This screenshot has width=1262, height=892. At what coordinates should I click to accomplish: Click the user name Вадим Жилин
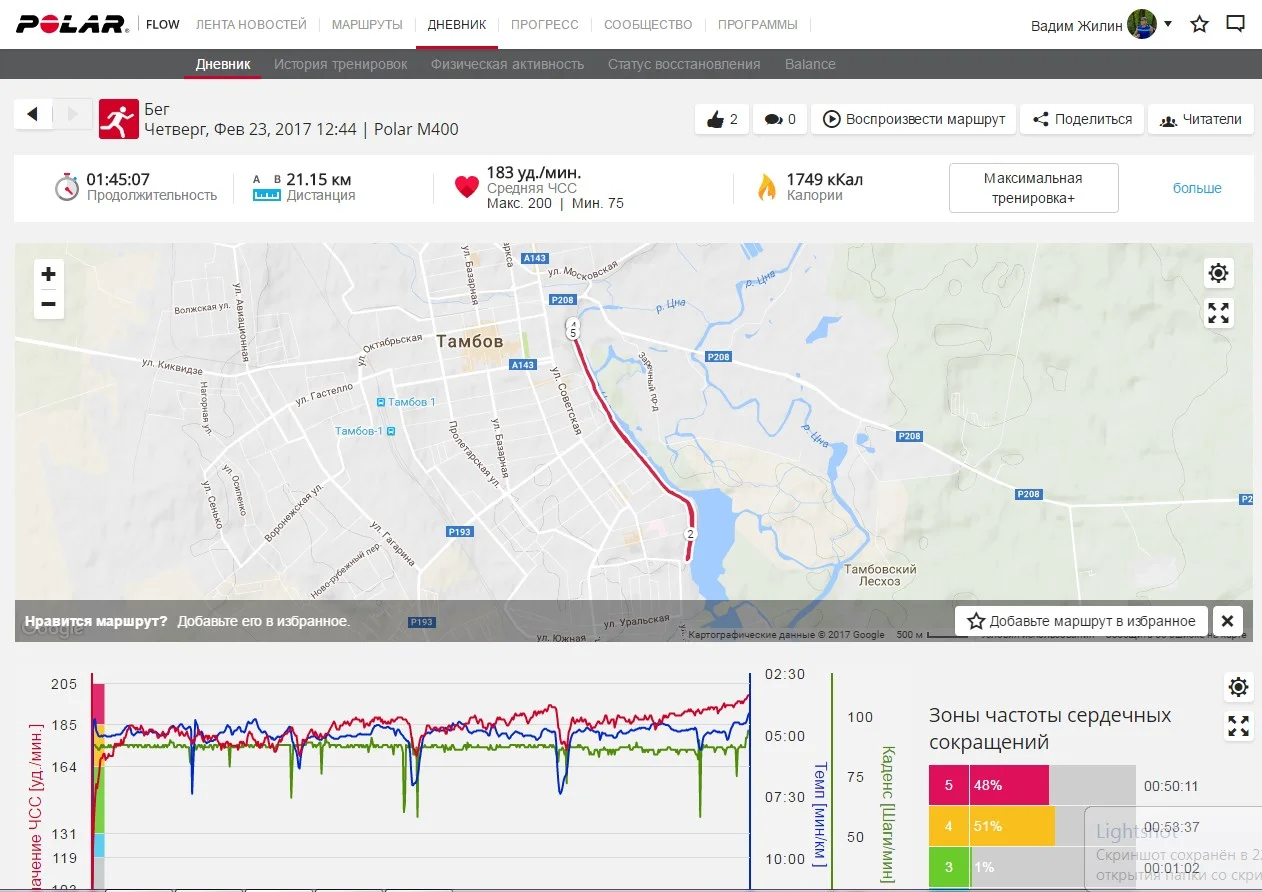[1076, 26]
